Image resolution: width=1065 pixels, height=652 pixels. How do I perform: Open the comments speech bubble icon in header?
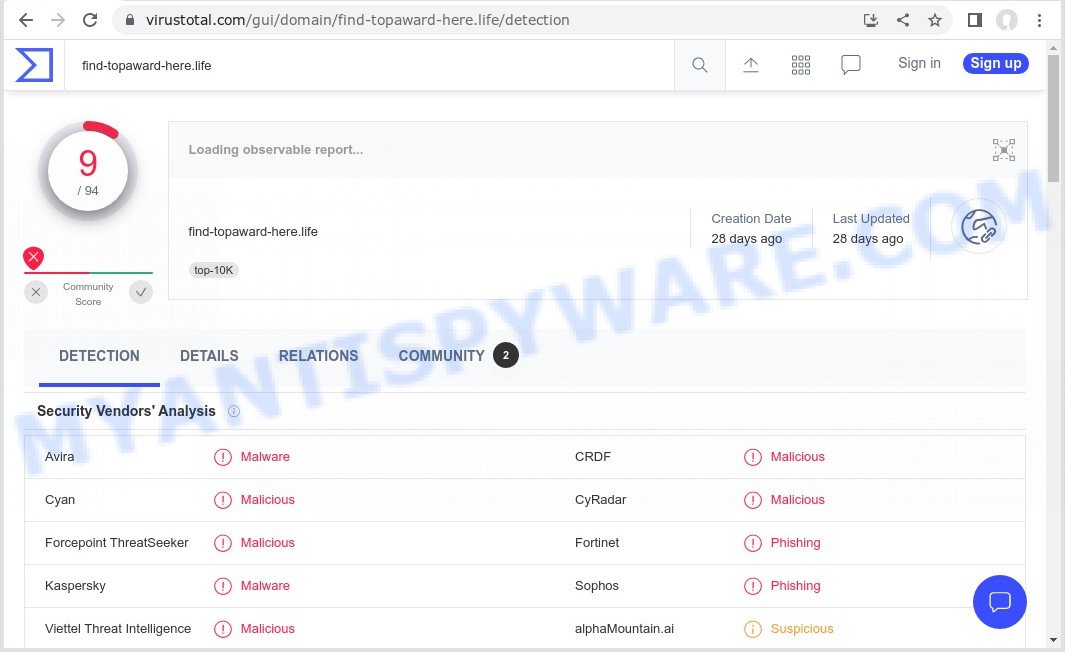click(x=850, y=65)
